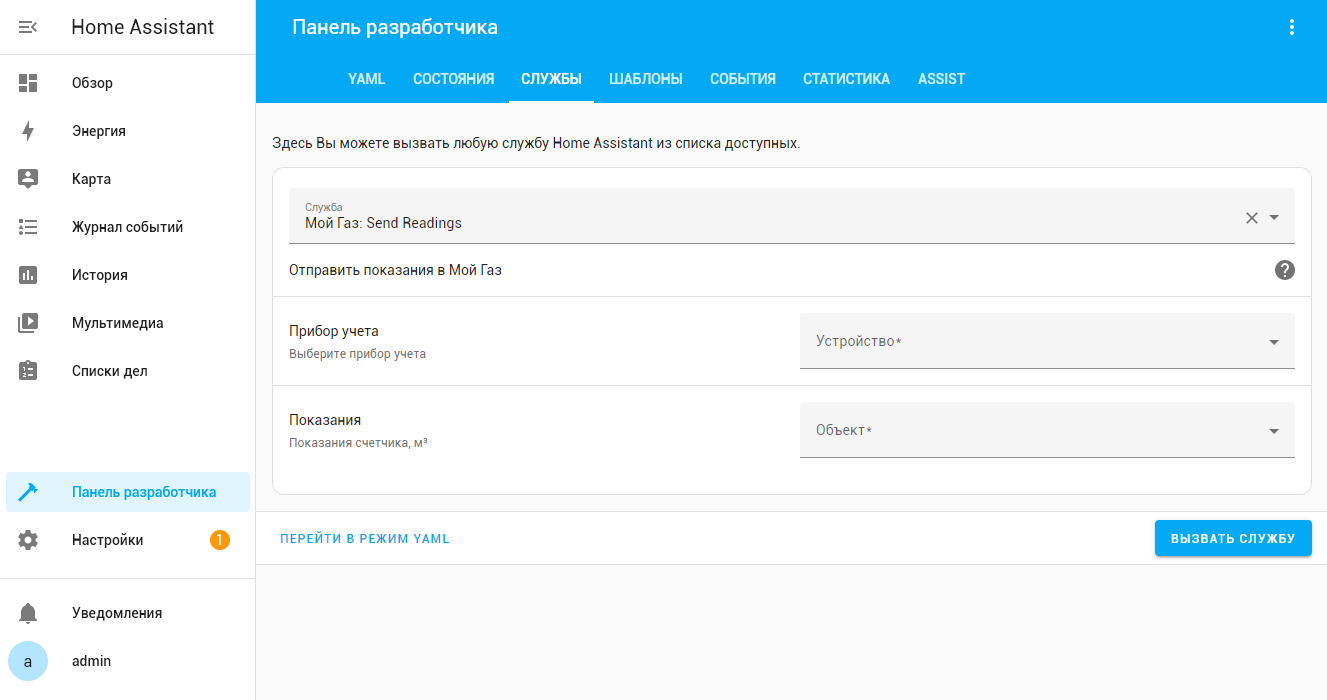Open the three-dot overflow menu
Image resolution: width=1327 pixels, height=700 pixels.
point(1291,27)
